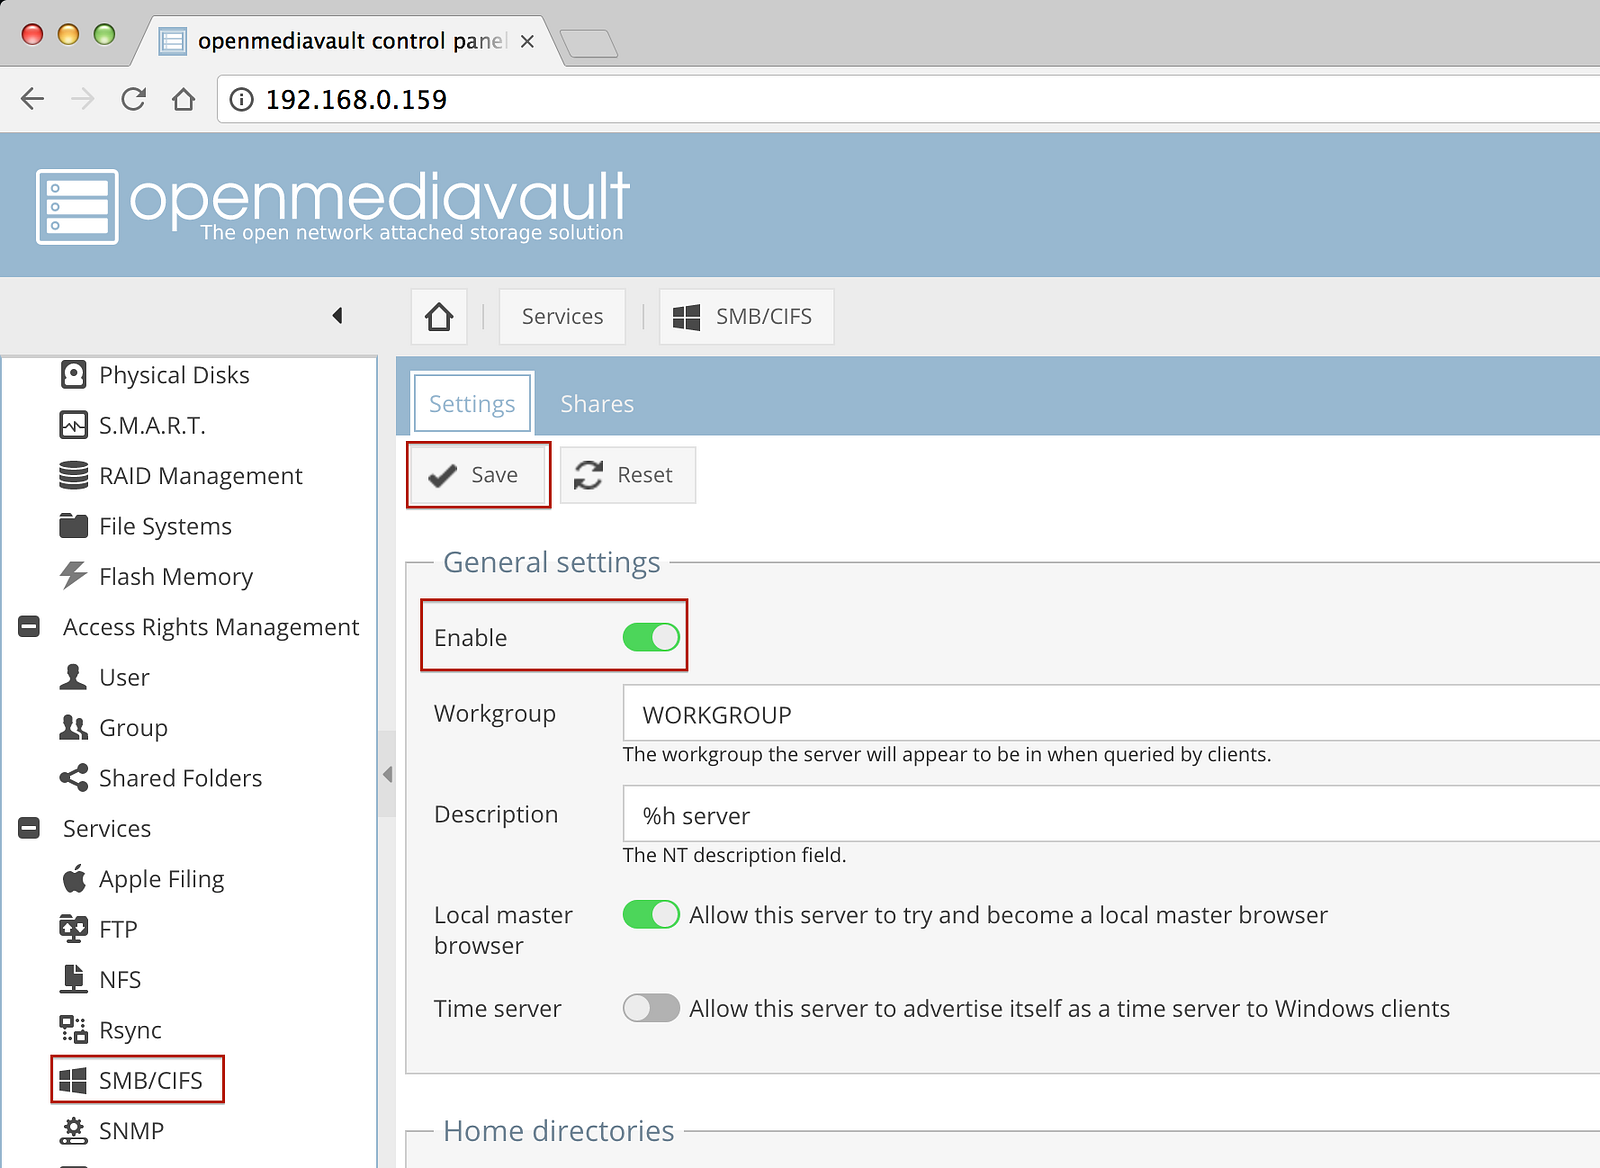Reset the SMB/CIFS settings form
The height and width of the screenshot is (1168, 1600).
pyautogui.click(x=627, y=475)
